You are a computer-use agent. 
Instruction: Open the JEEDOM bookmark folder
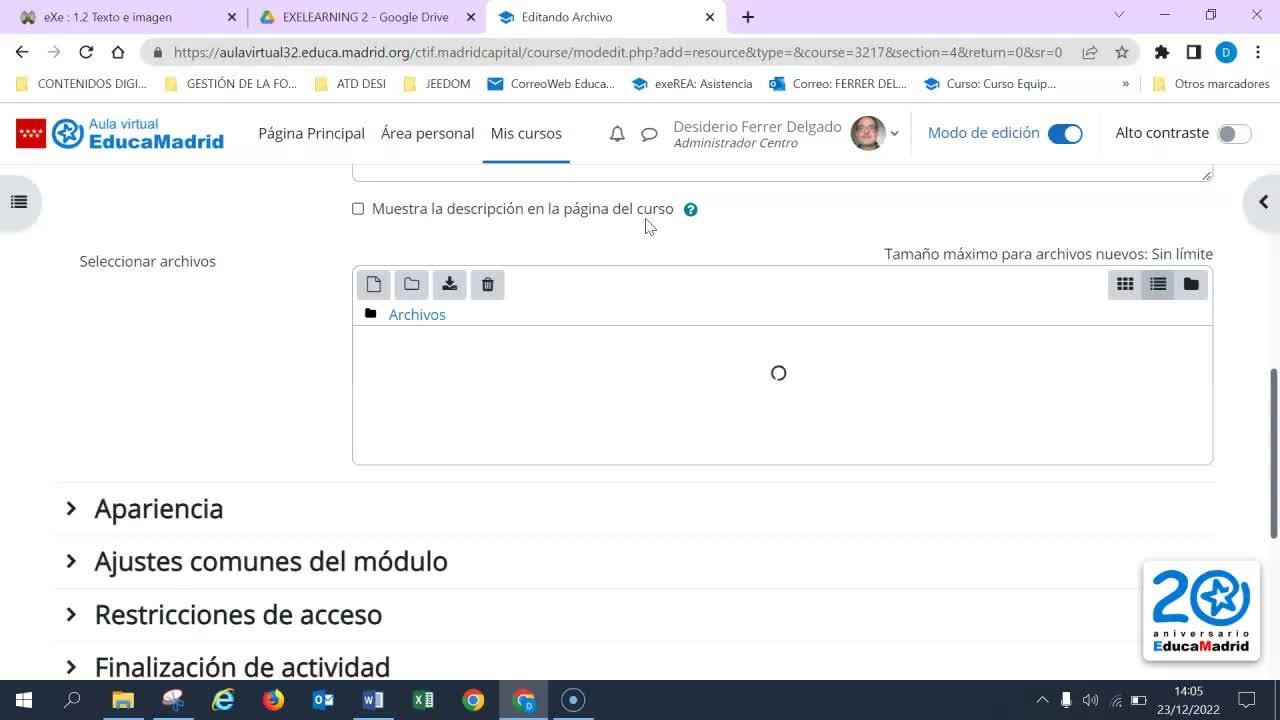[x=436, y=84]
